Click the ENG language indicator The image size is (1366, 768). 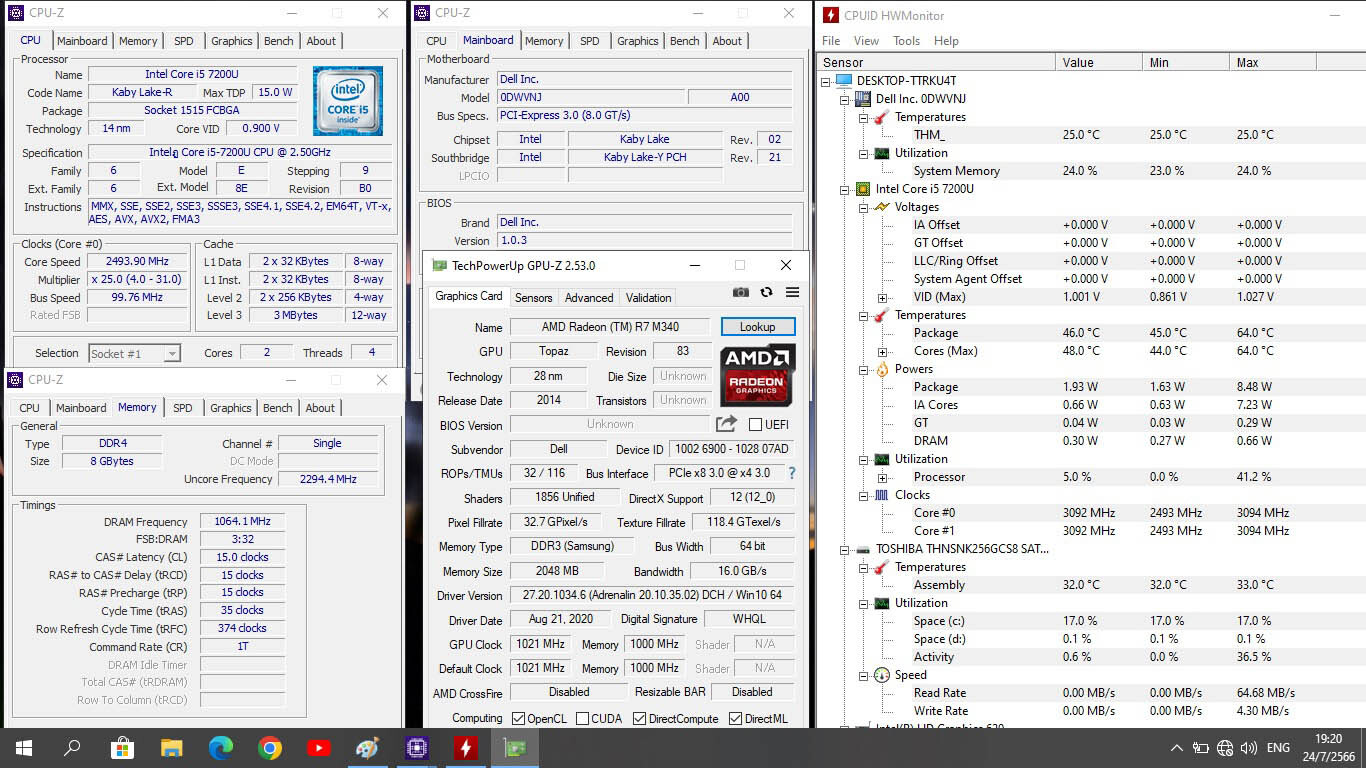click(x=1278, y=747)
